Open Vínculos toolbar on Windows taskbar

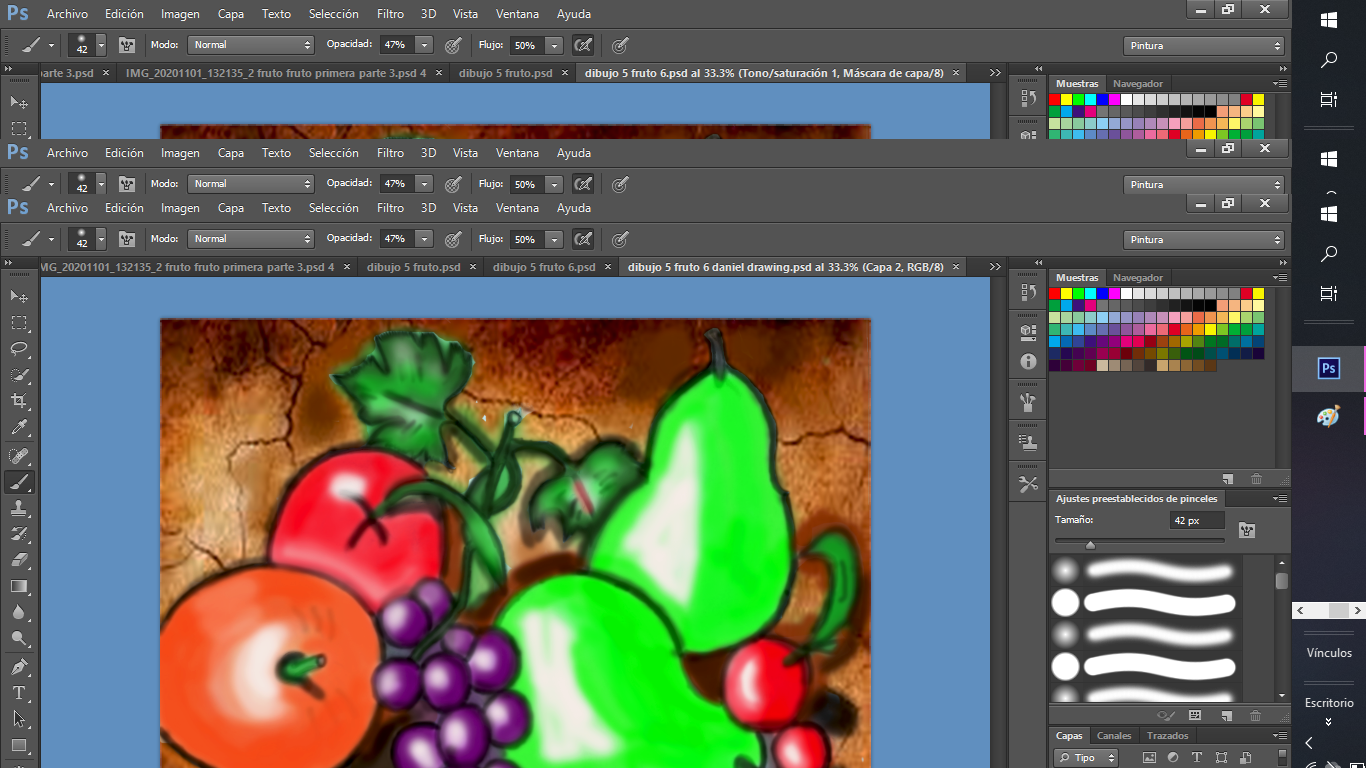click(1329, 653)
